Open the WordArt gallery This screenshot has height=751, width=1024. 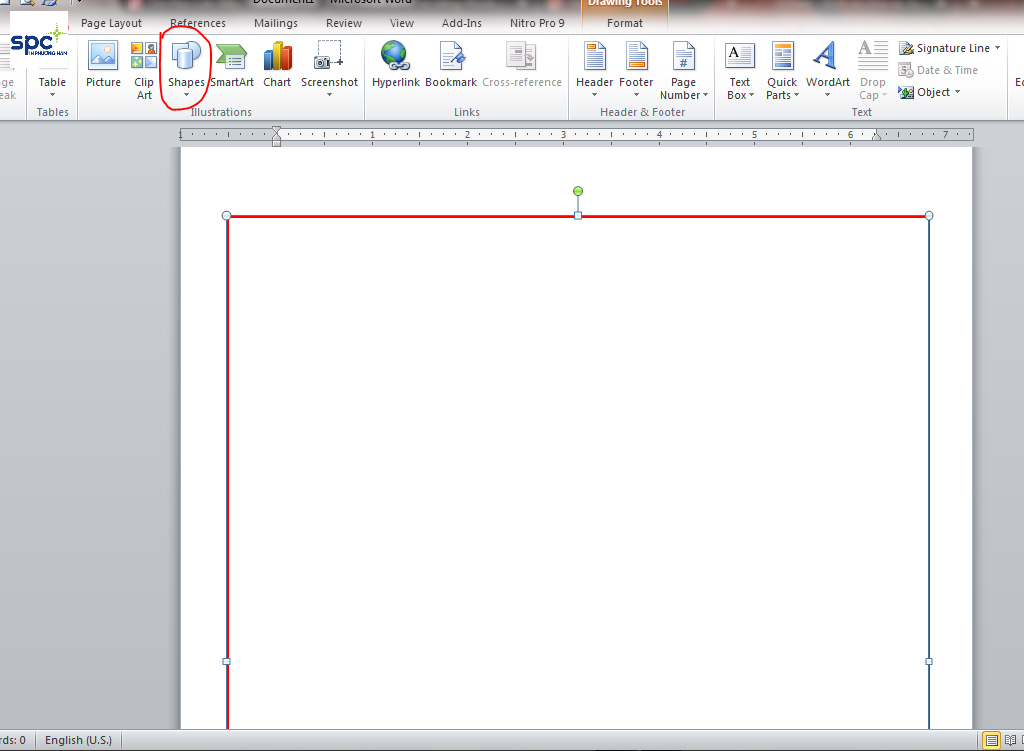tap(827, 70)
